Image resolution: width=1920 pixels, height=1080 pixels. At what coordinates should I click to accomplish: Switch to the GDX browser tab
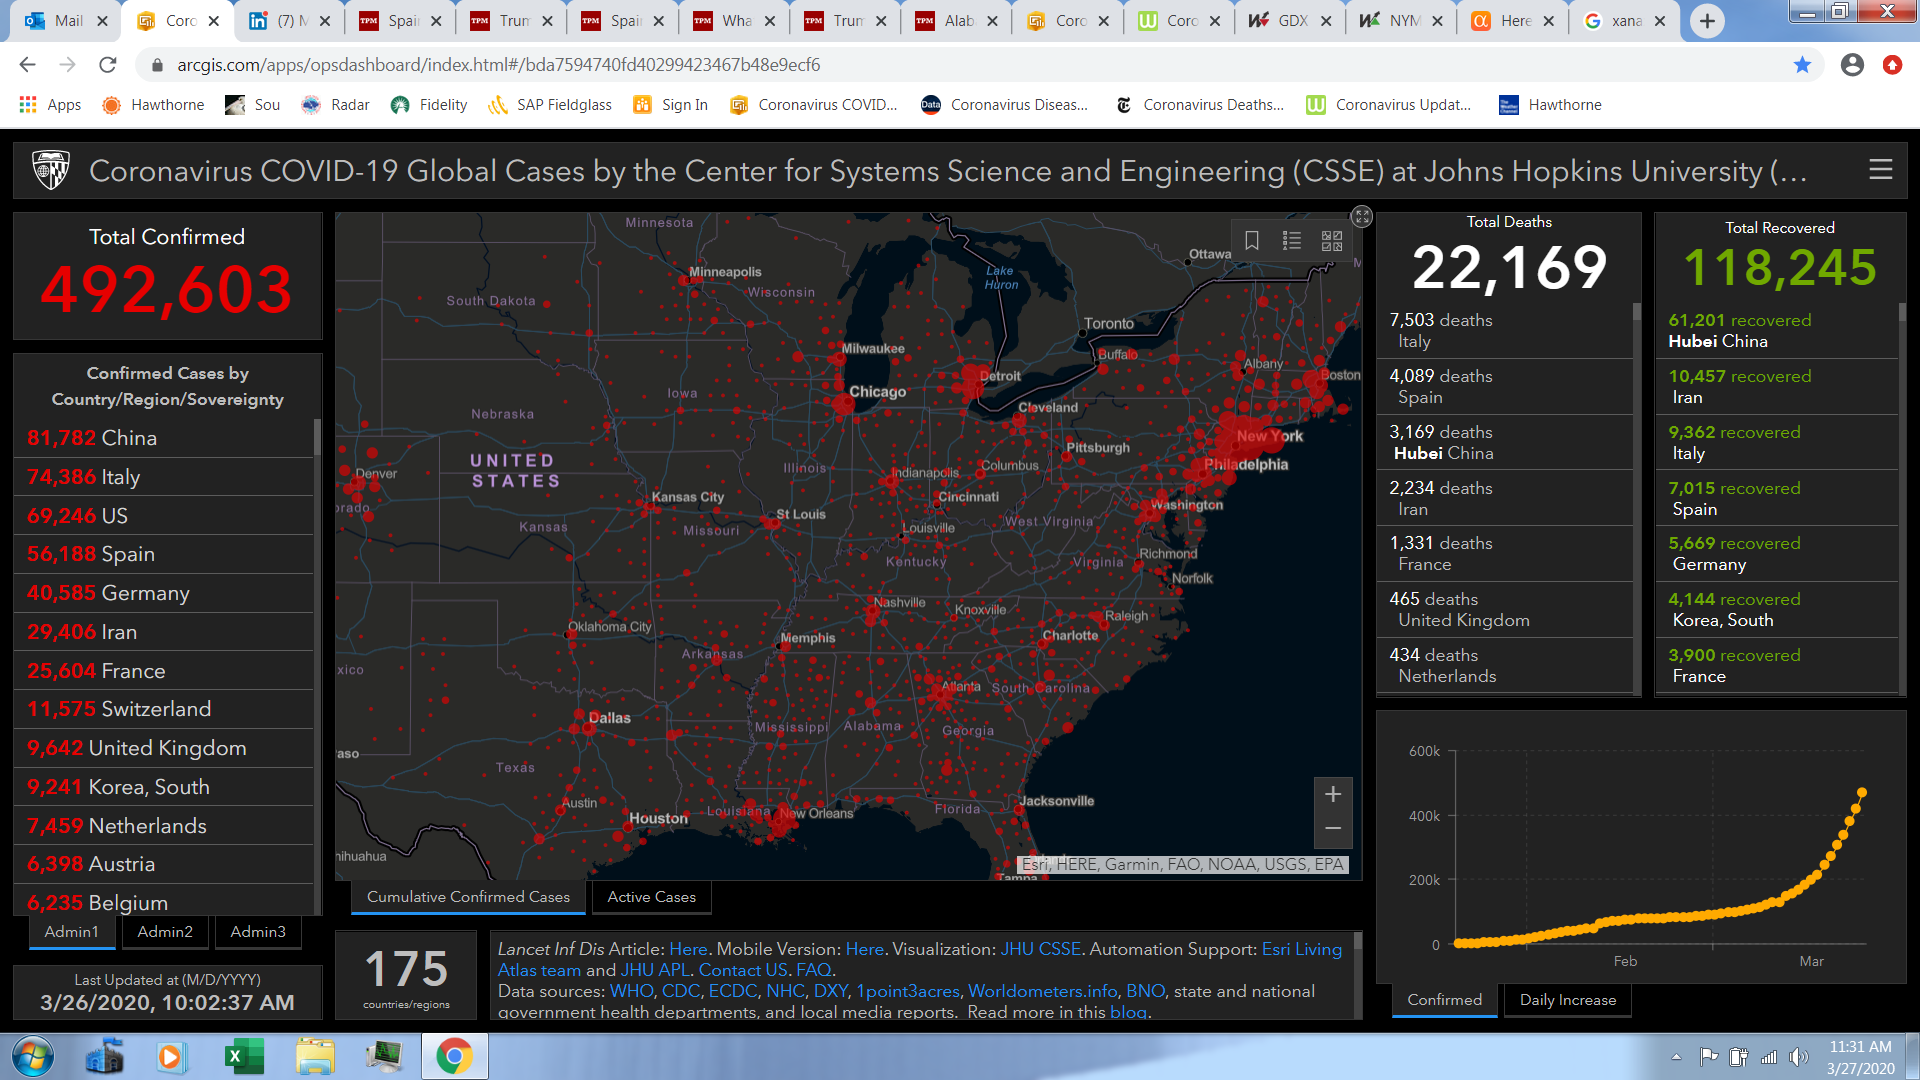[x=1288, y=21]
